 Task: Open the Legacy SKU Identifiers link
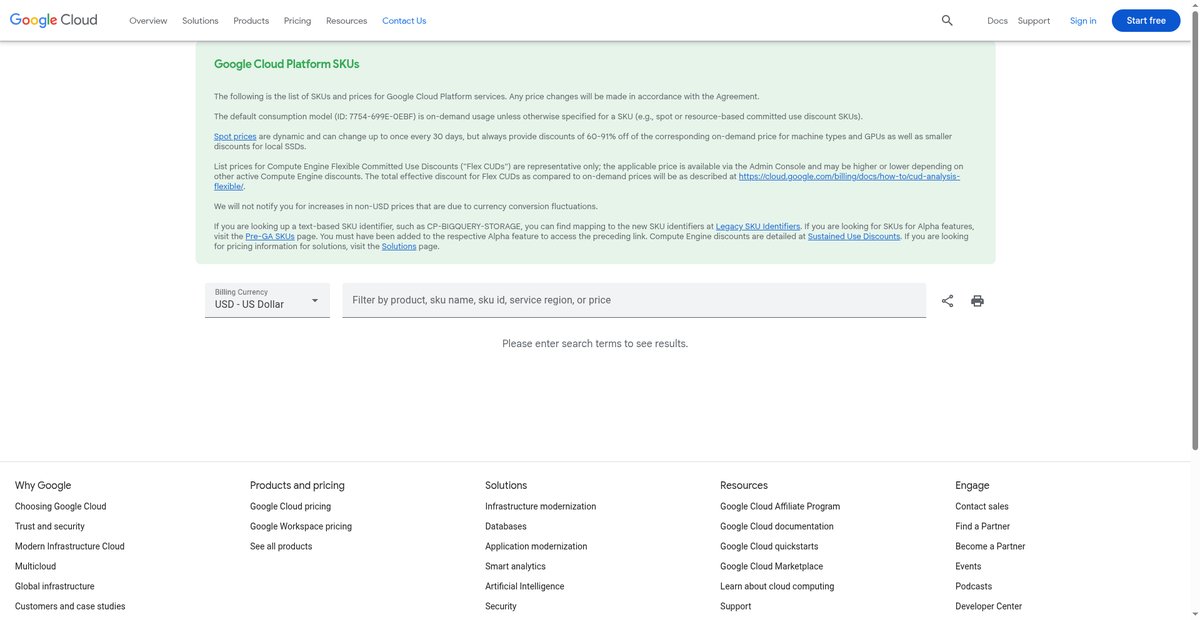coord(758,226)
